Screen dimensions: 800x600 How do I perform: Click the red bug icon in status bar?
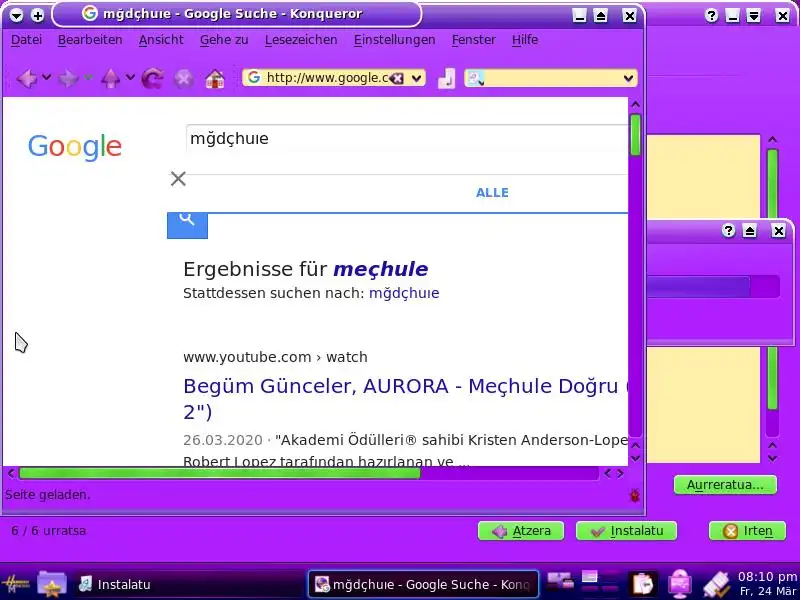(635, 495)
